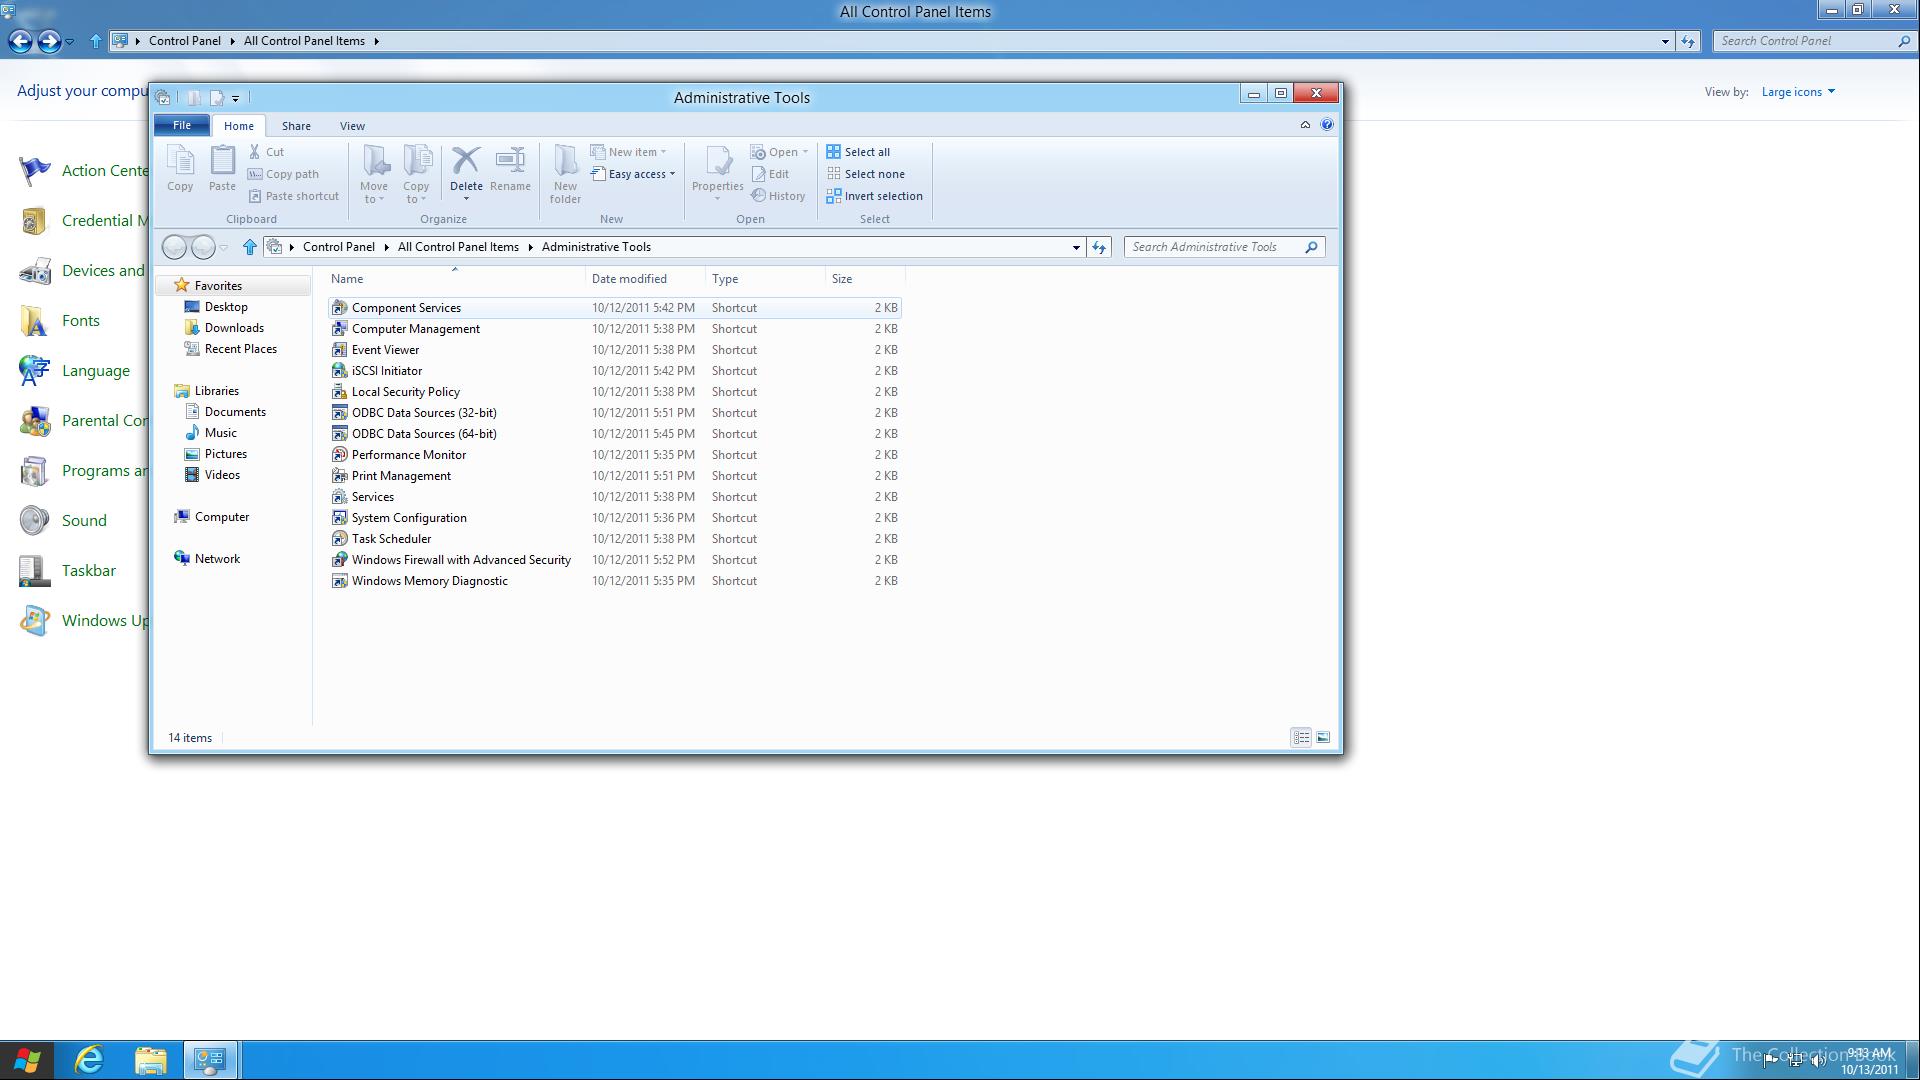Open the View by Large icons dropdown
The image size is (1920, 1080).
click(1798, 92)
